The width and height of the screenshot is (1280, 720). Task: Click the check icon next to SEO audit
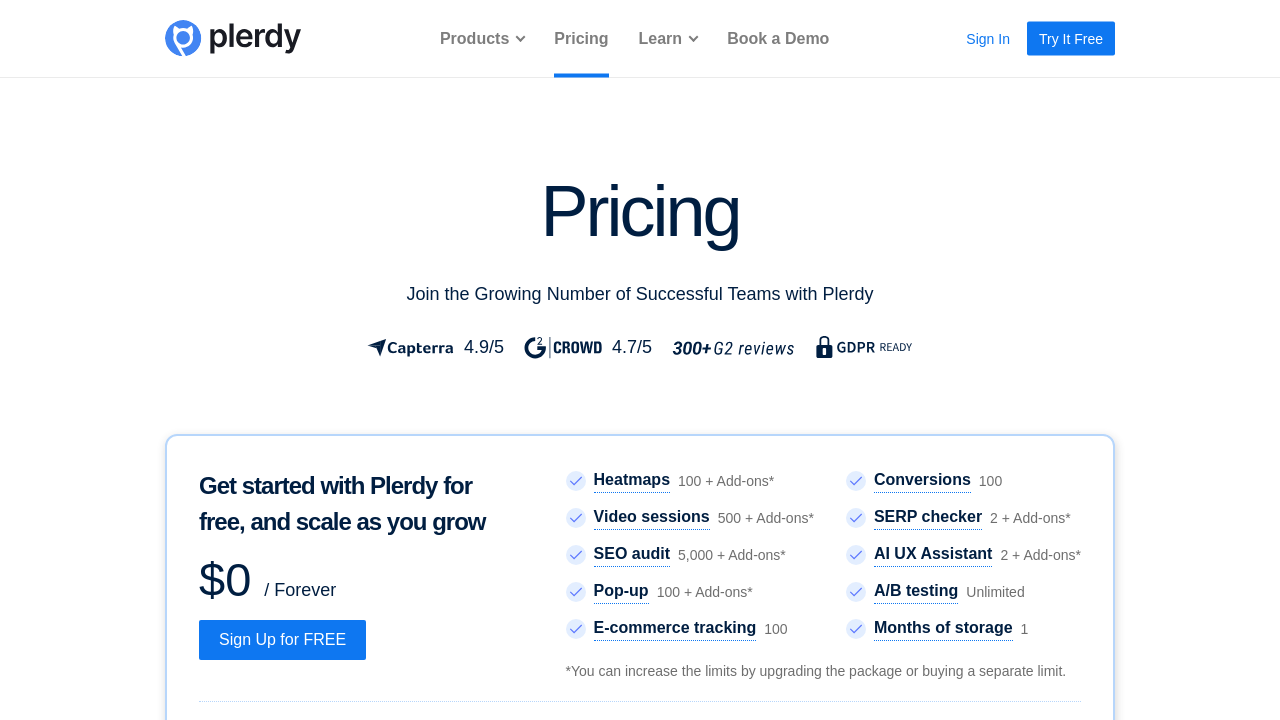pyautogui.click(x=576, y=555)
